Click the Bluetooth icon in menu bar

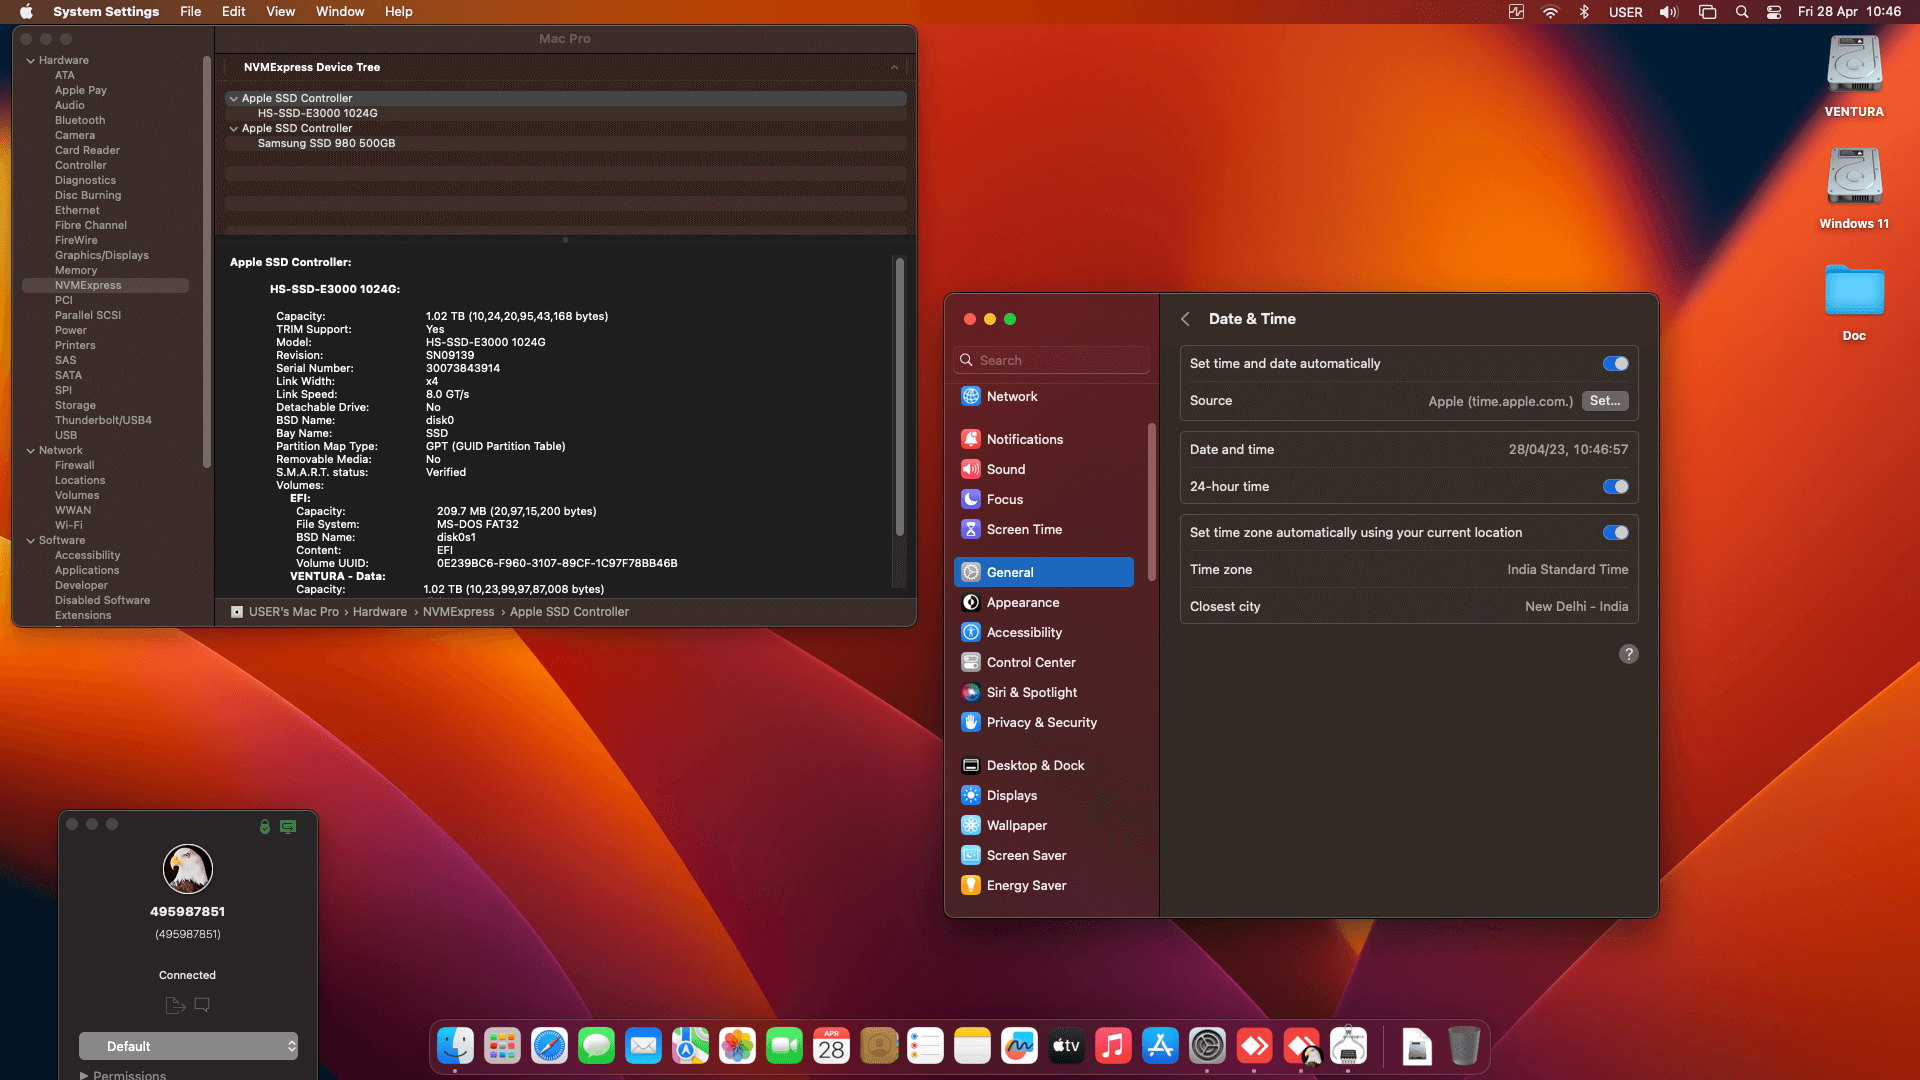[x=1584, y=12]
